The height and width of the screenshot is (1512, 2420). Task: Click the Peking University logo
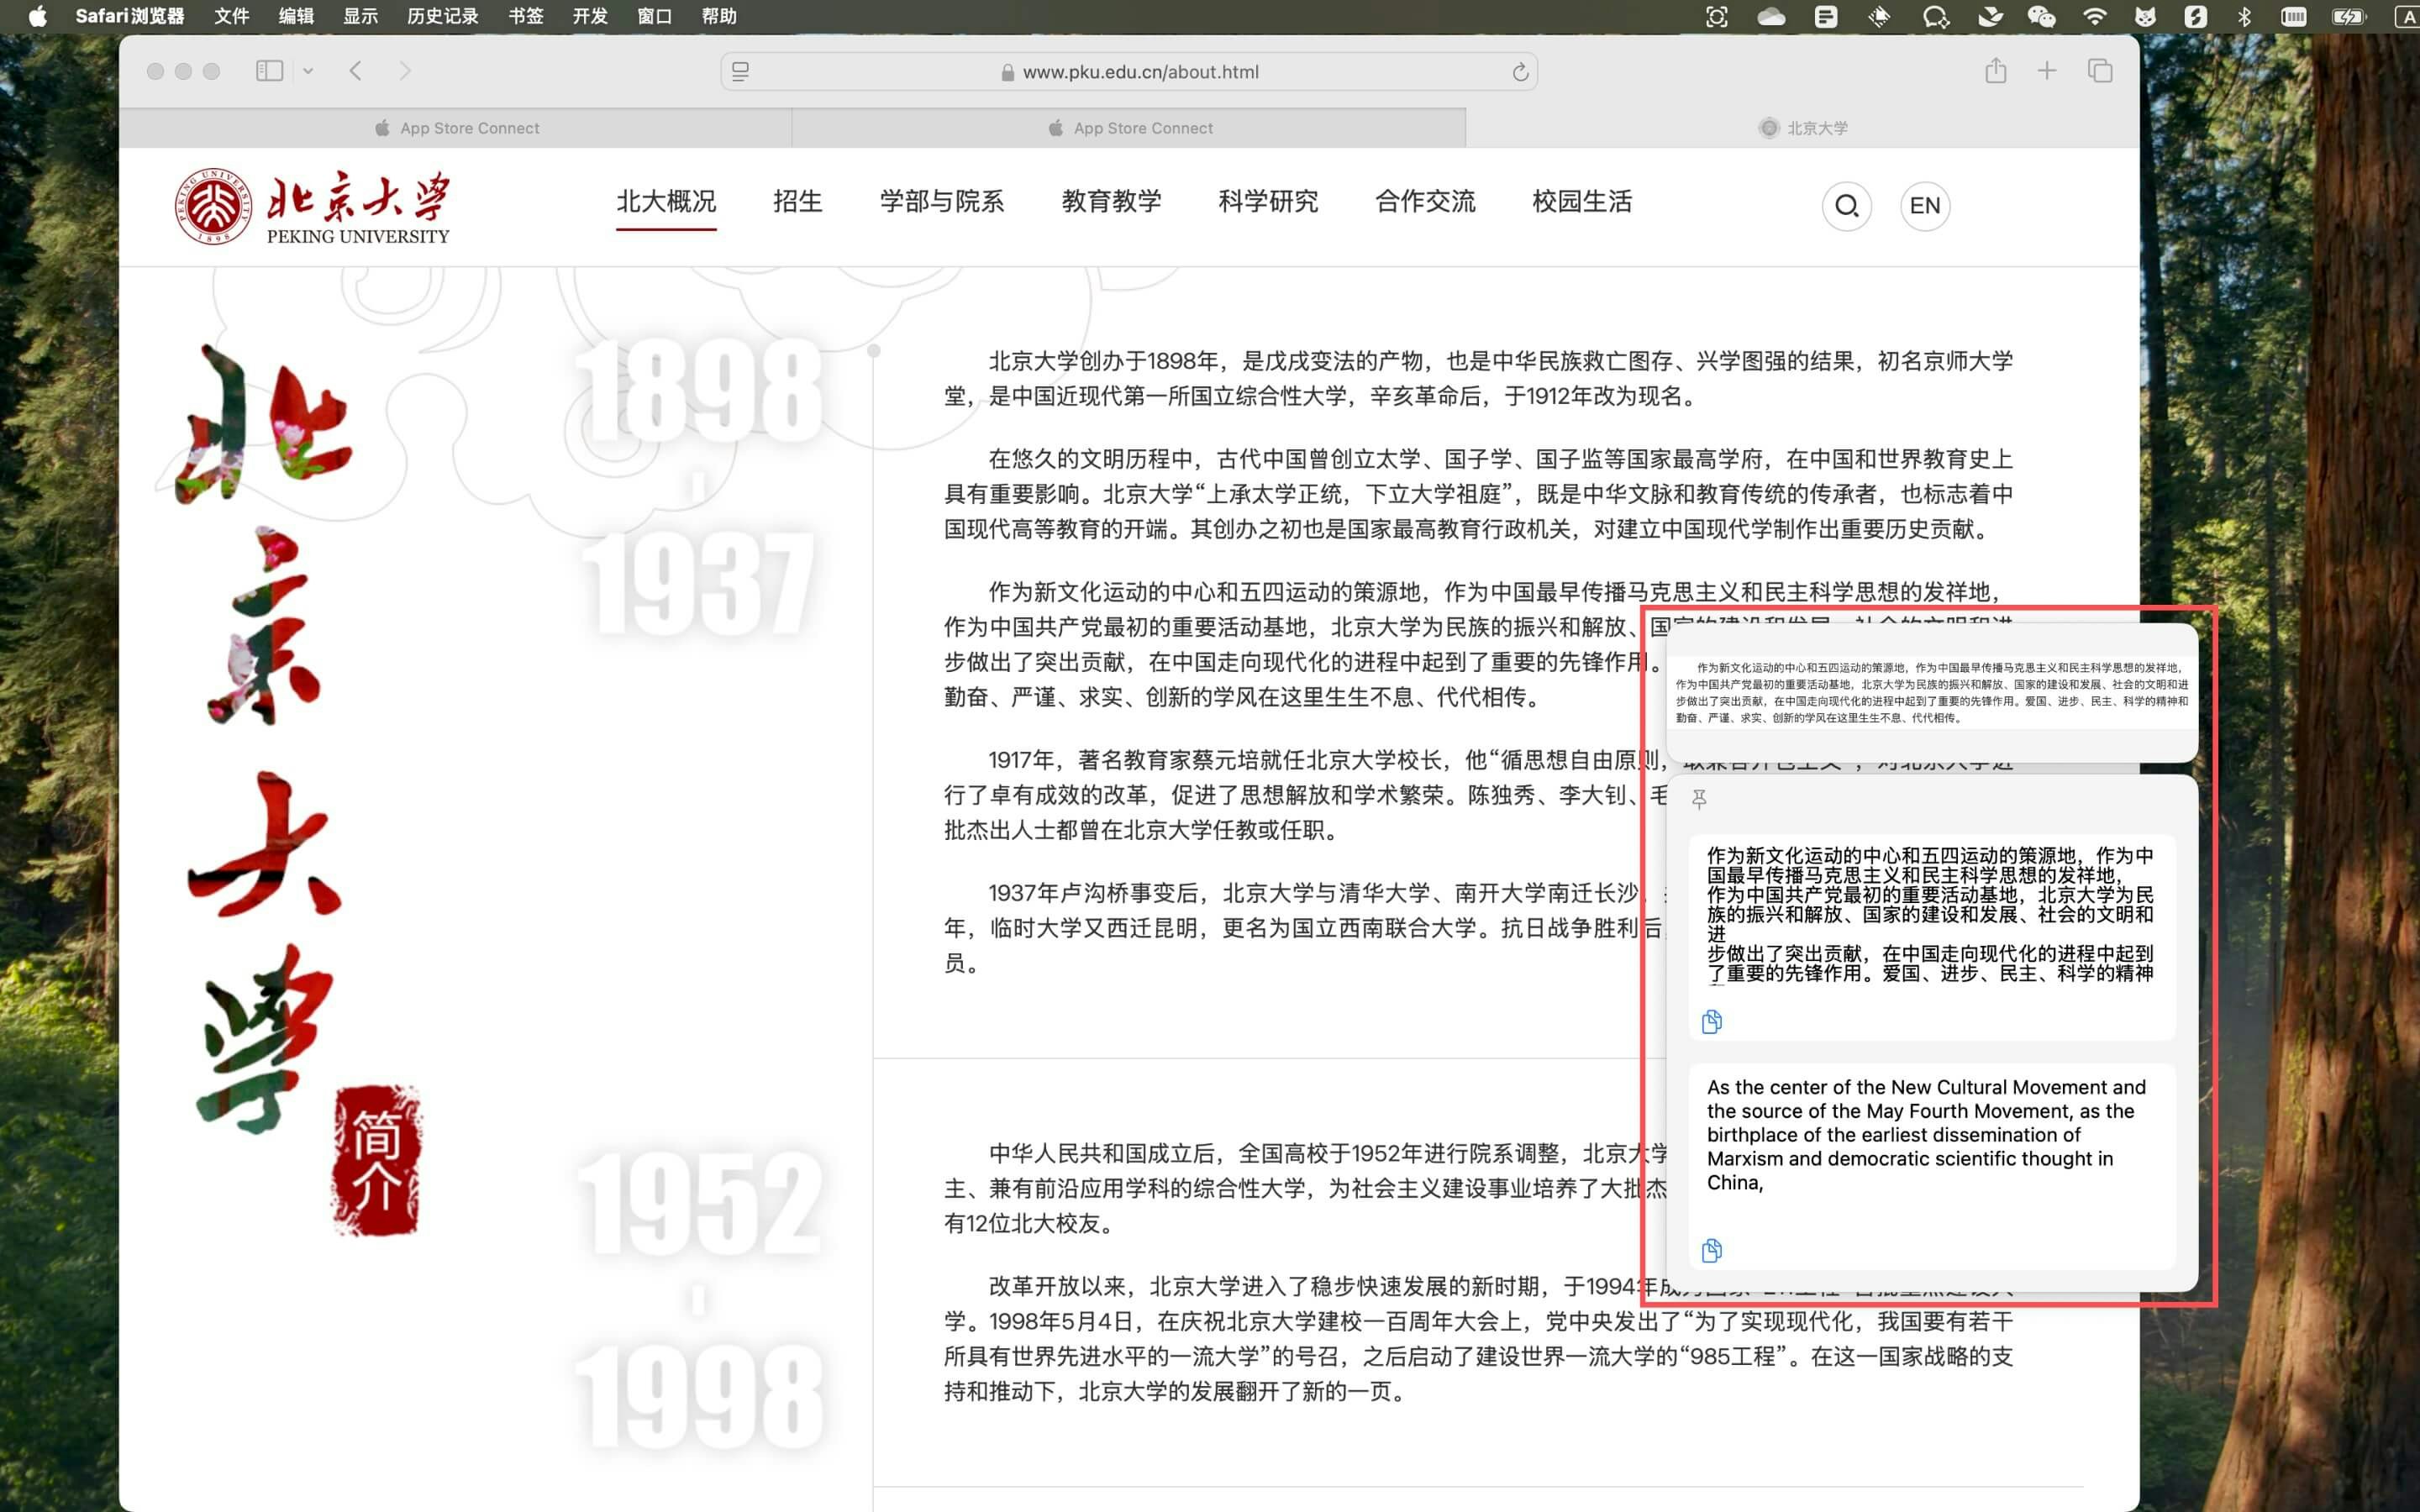coord(312,206)
